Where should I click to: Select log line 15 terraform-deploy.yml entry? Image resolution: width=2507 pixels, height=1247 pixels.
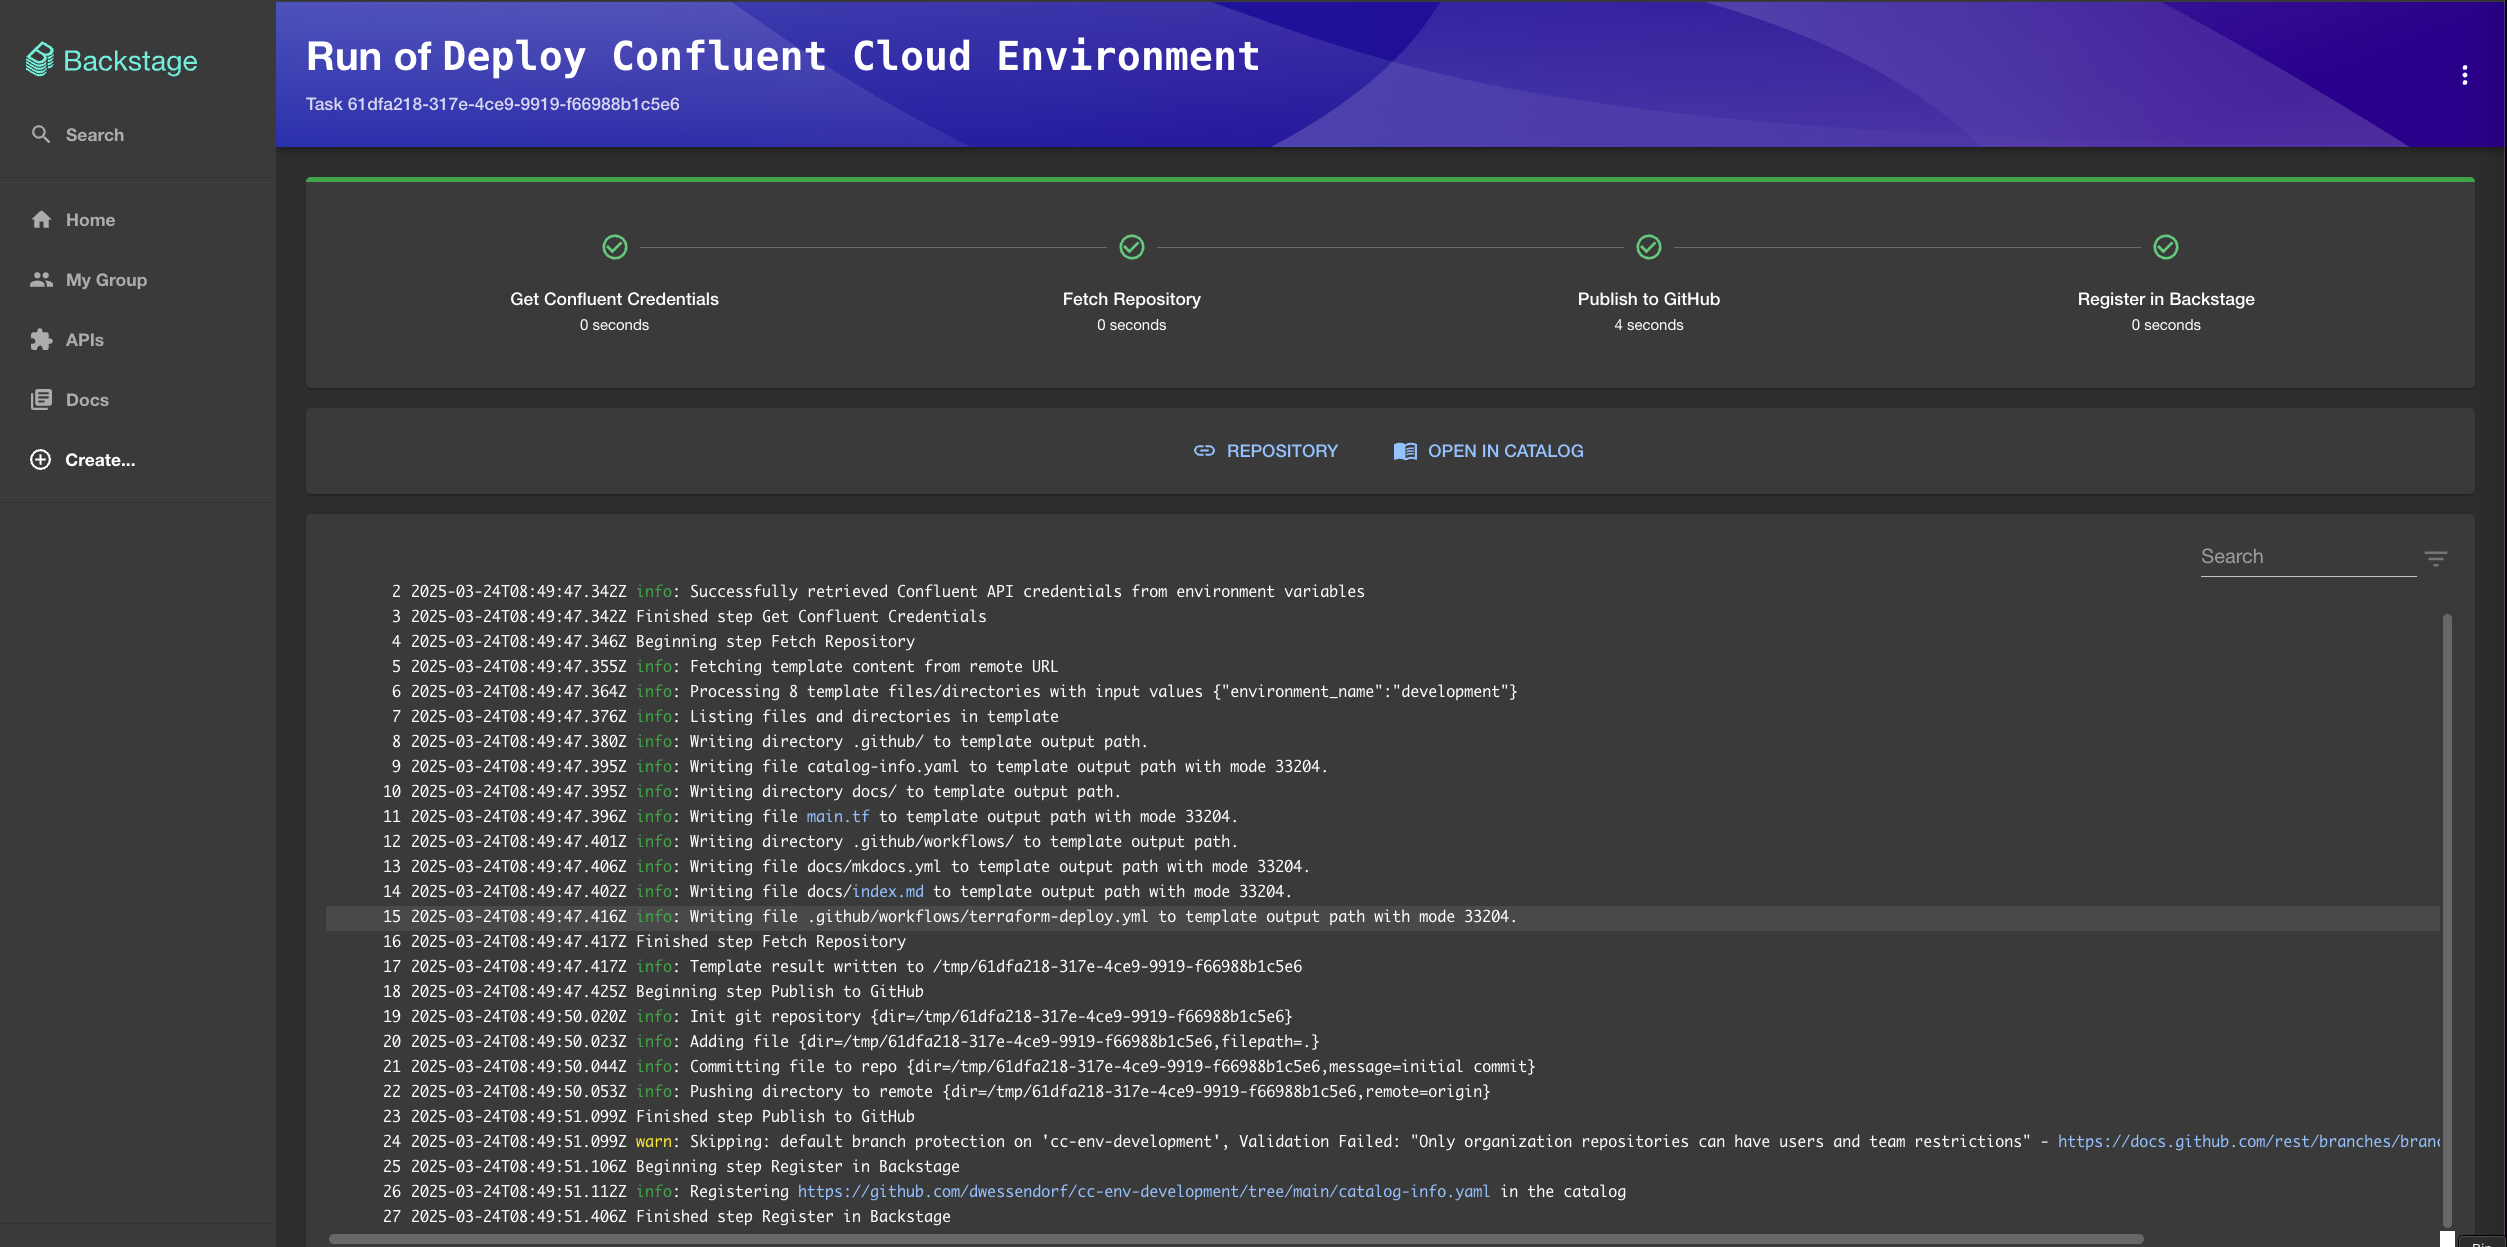[x=1383, y=916]
